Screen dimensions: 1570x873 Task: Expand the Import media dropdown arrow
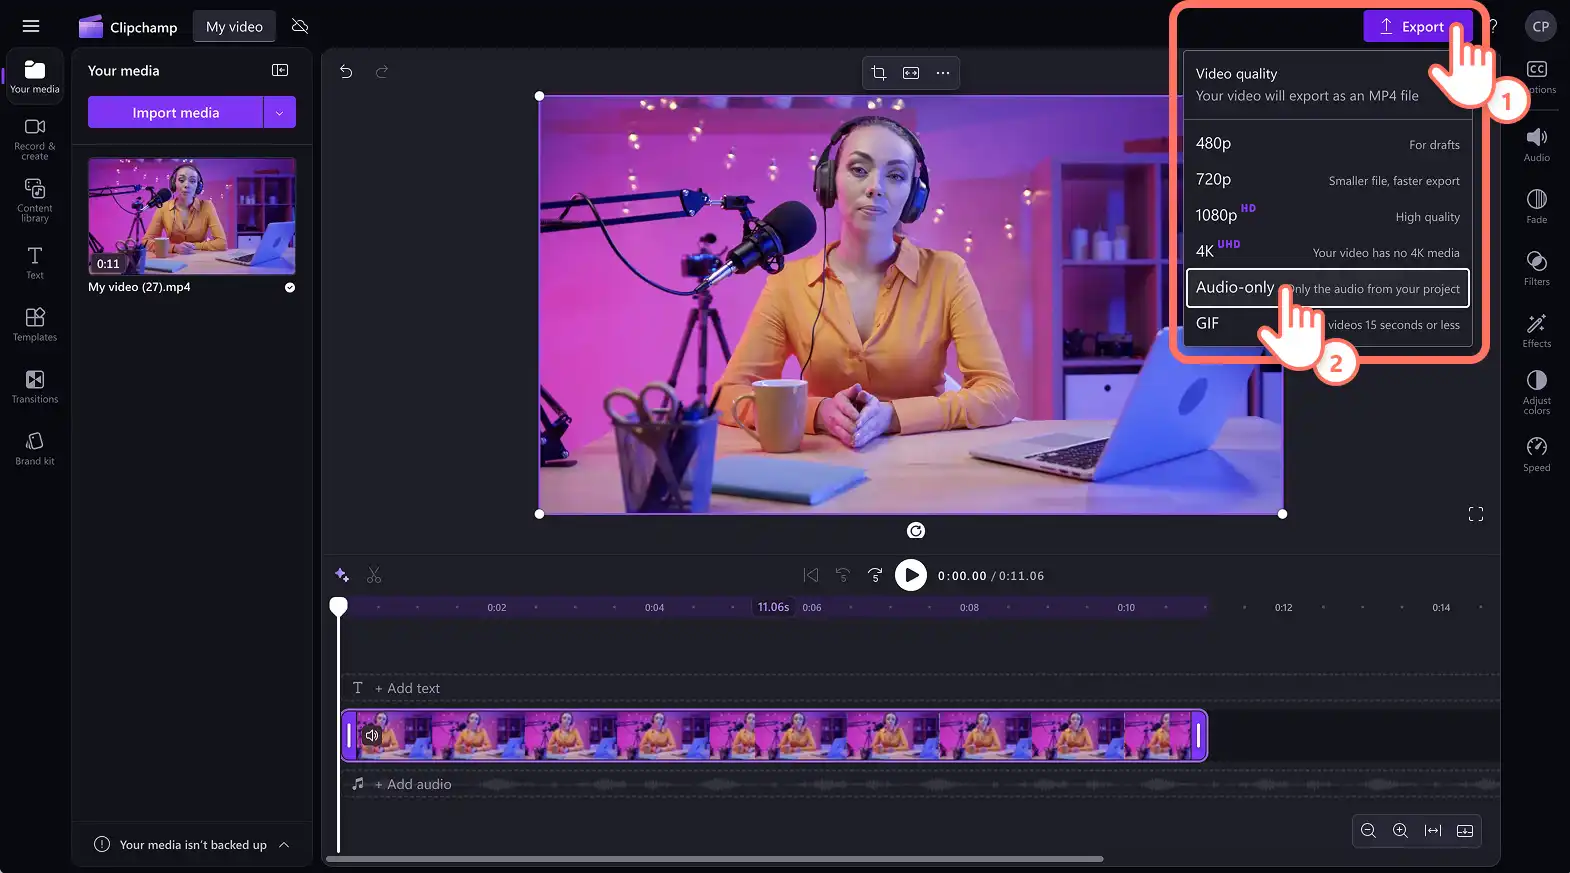coord(280,112)
